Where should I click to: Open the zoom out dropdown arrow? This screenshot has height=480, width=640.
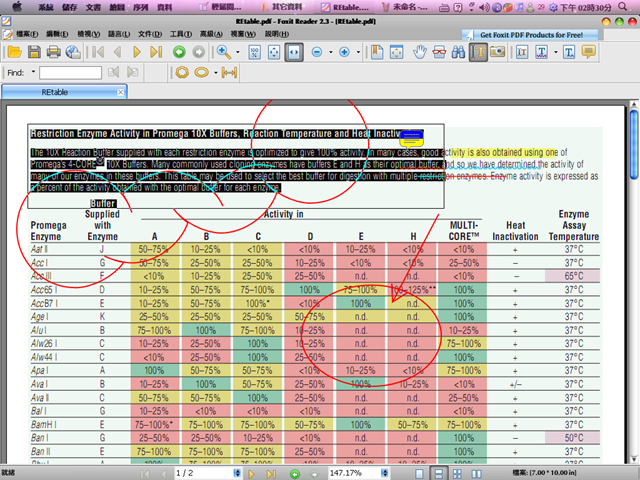(331, 52)
